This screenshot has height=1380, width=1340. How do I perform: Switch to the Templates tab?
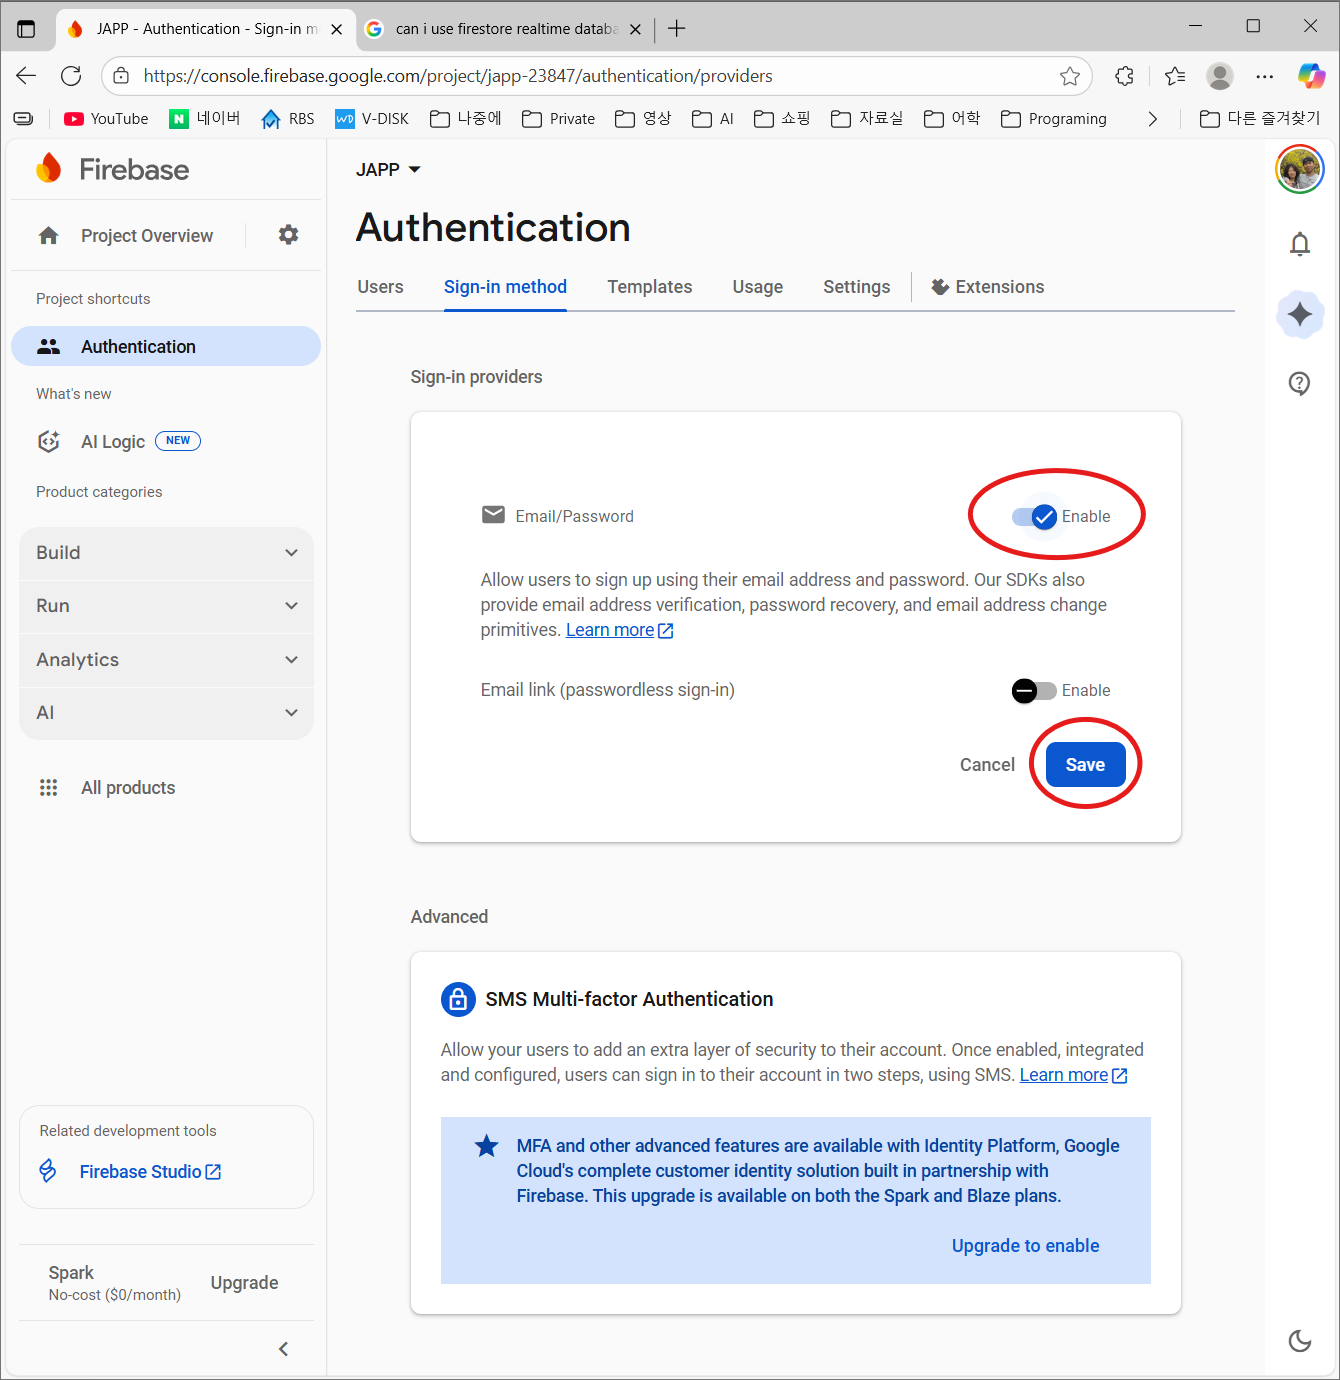click(x=650, y=287)
